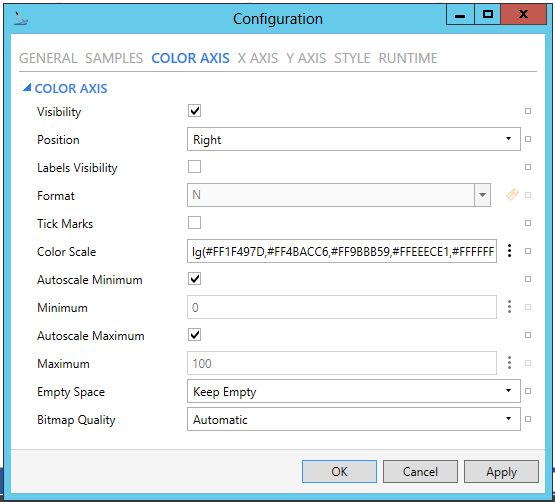Click the square marker beside Autoscale Minimum
555x502 pixels.
pos(528,279)
